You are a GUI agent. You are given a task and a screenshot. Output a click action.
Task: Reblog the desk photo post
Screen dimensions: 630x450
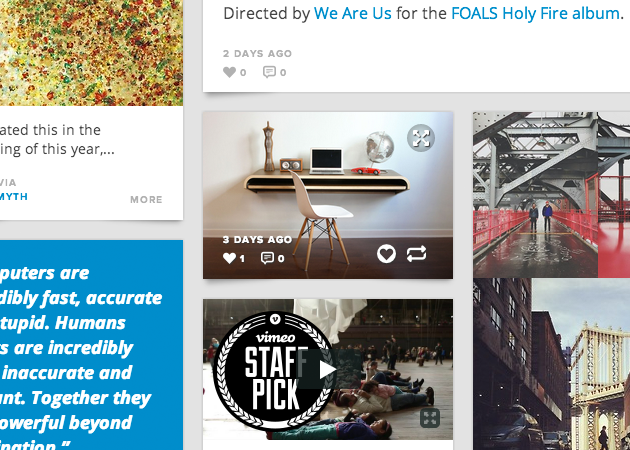click(416, 254)
